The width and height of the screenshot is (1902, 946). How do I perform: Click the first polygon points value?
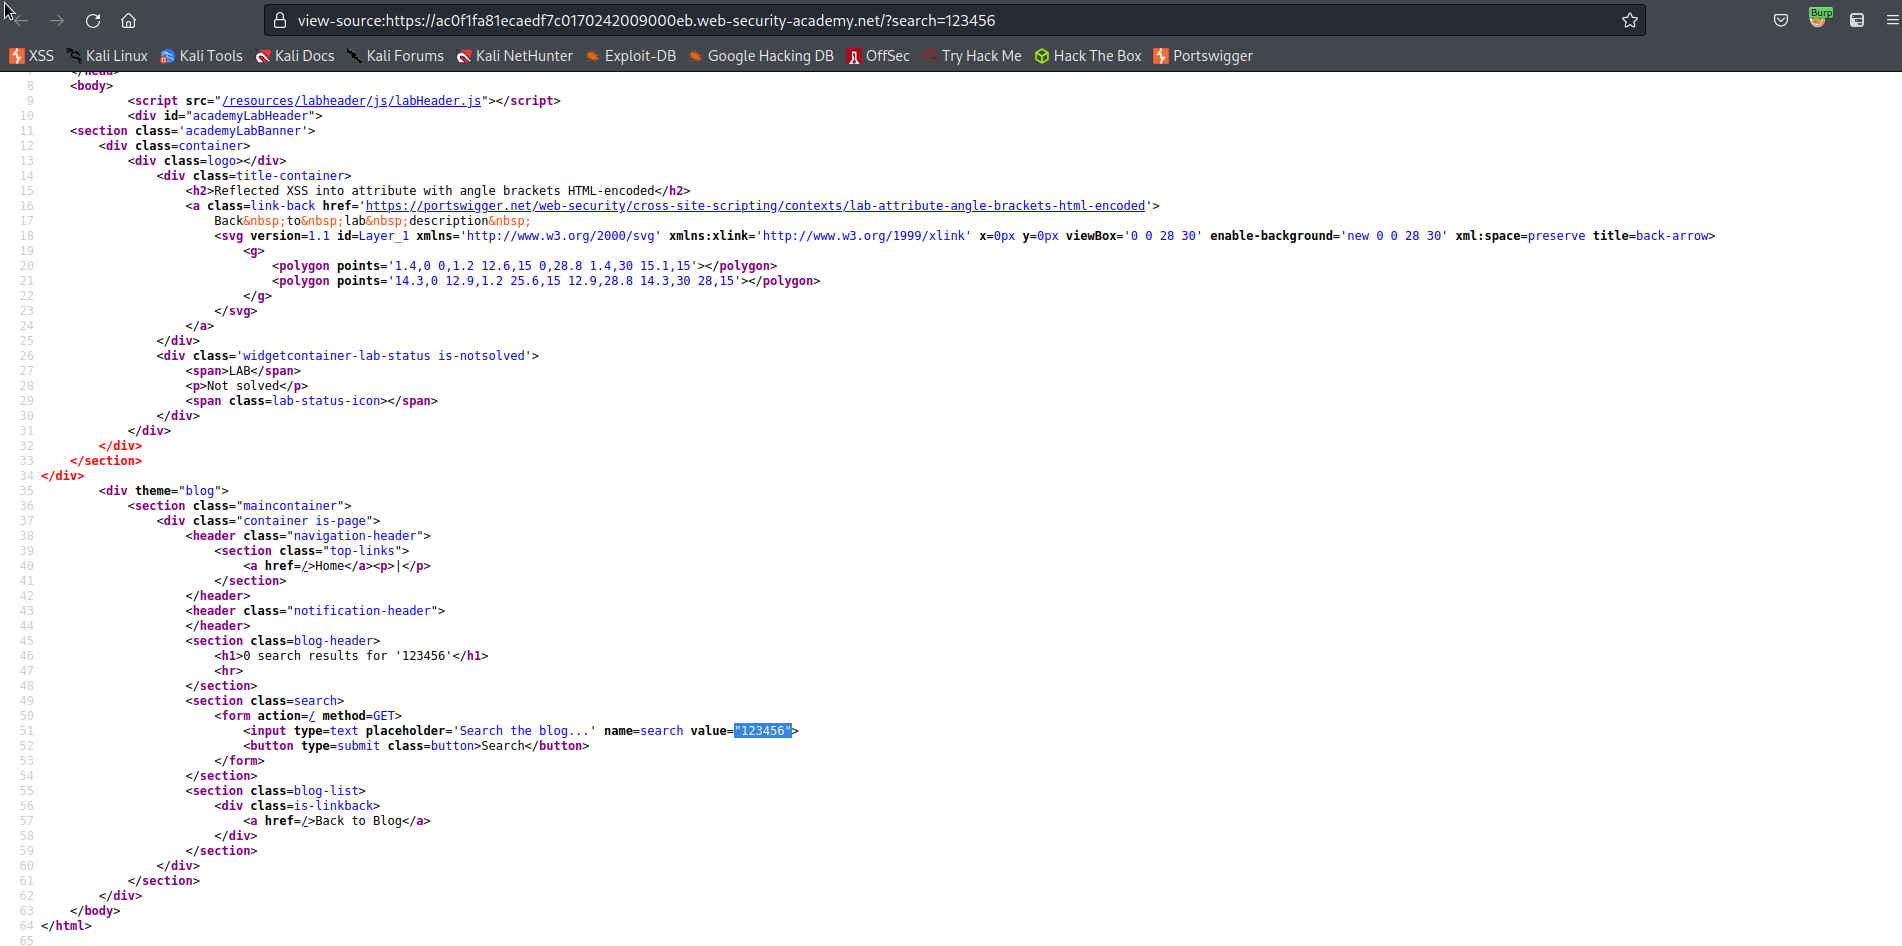(x=543, y=266)
